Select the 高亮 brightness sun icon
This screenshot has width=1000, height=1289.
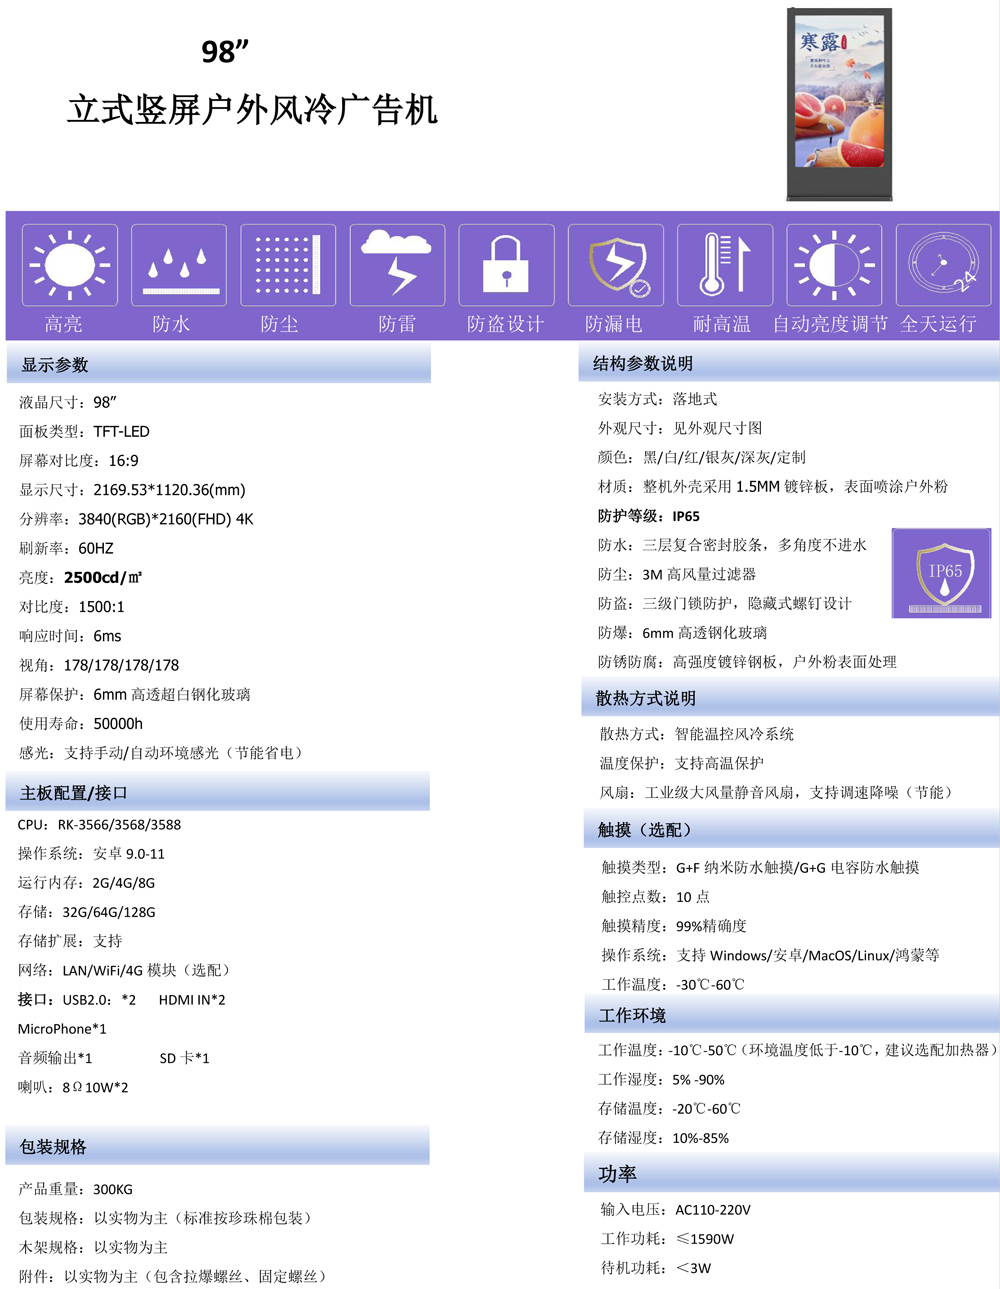69,263
